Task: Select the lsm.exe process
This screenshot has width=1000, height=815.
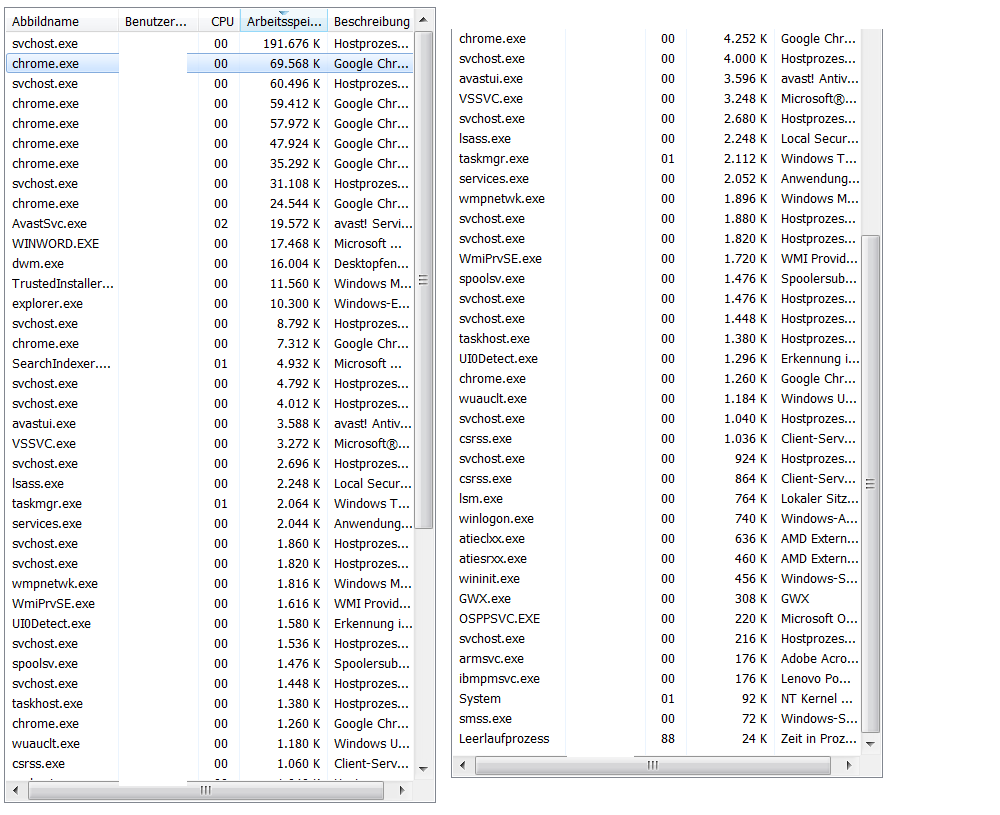Action: click(x=657, y=498)
